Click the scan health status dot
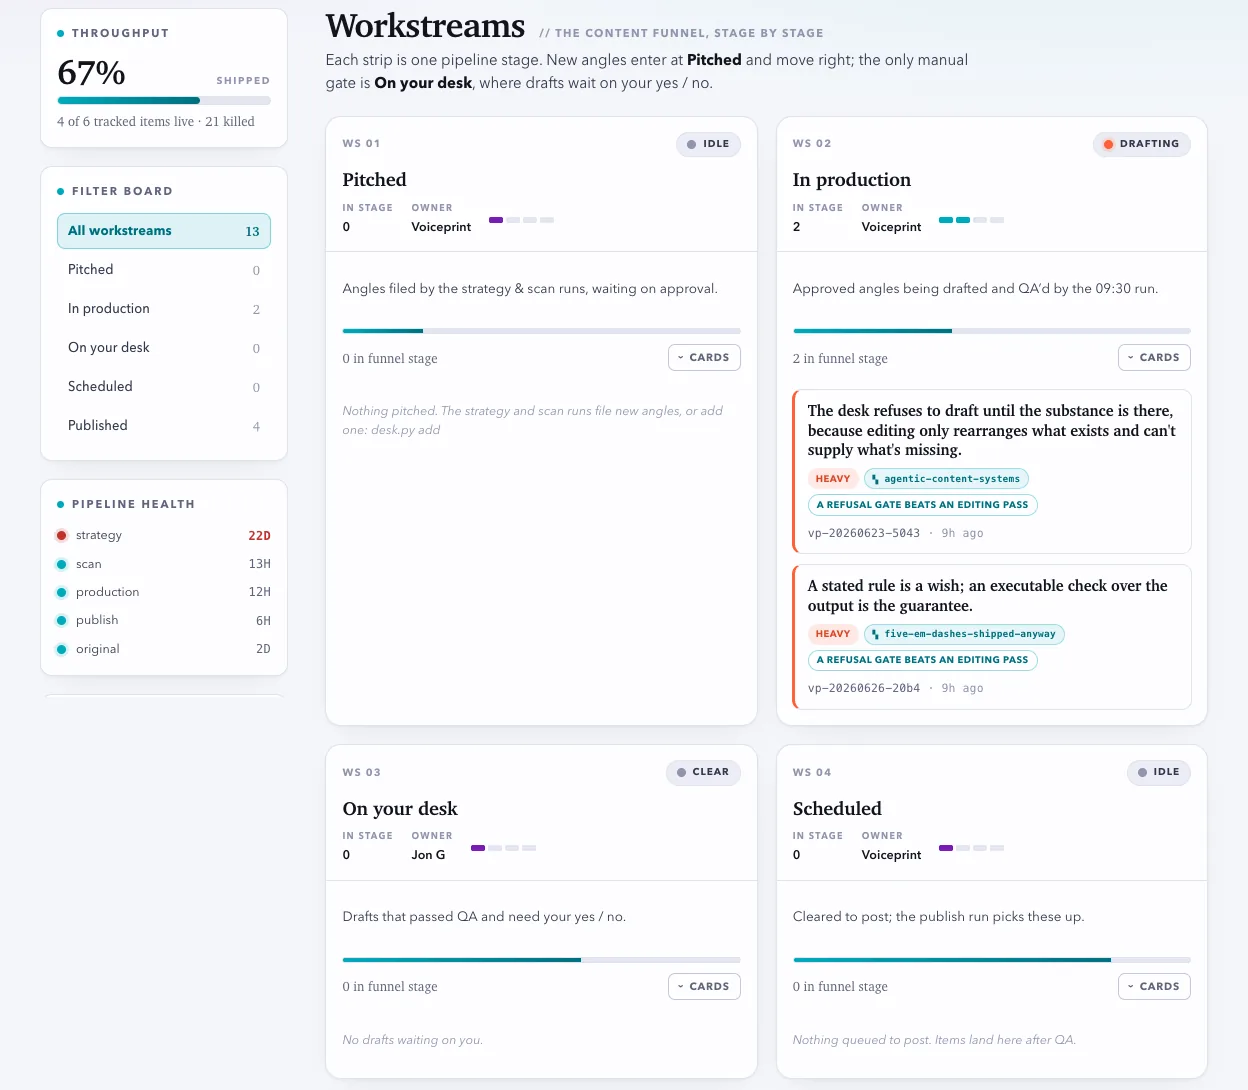Viewport: 1248px width, 1090px height. 62,564
